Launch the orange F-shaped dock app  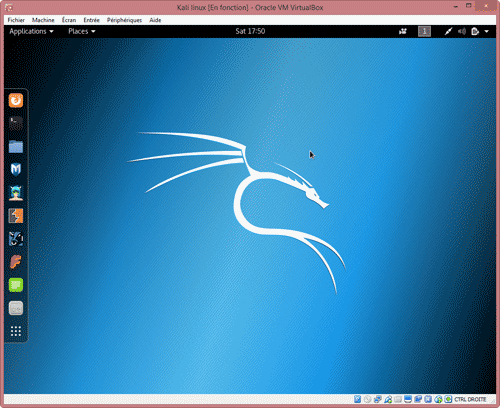point(16,262)
